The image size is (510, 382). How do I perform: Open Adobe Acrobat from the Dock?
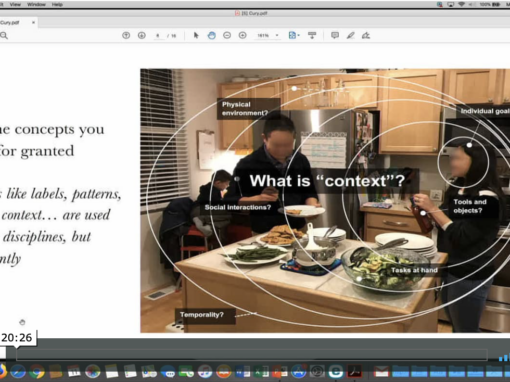pyautogui.click(x=355, y=371)
